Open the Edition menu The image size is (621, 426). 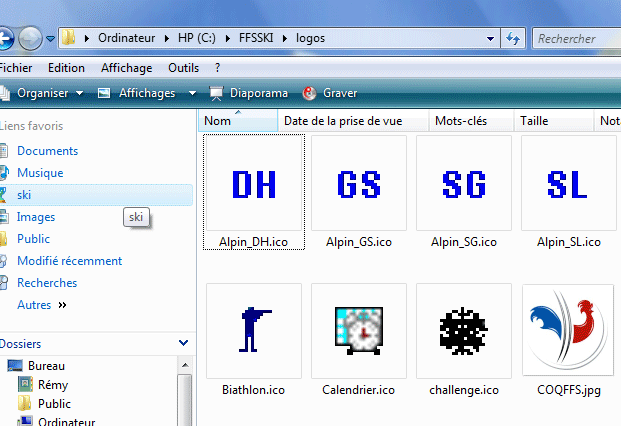coord(66,68)
